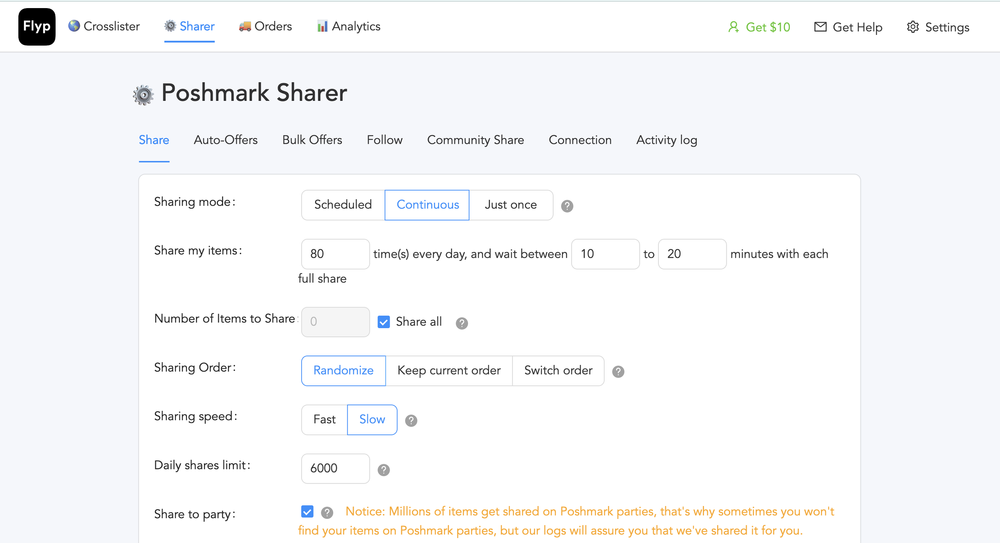Click the disabled Number of Items field
Image resolution: width=1000 pixels, height=543 pixels.
point(335,322)
